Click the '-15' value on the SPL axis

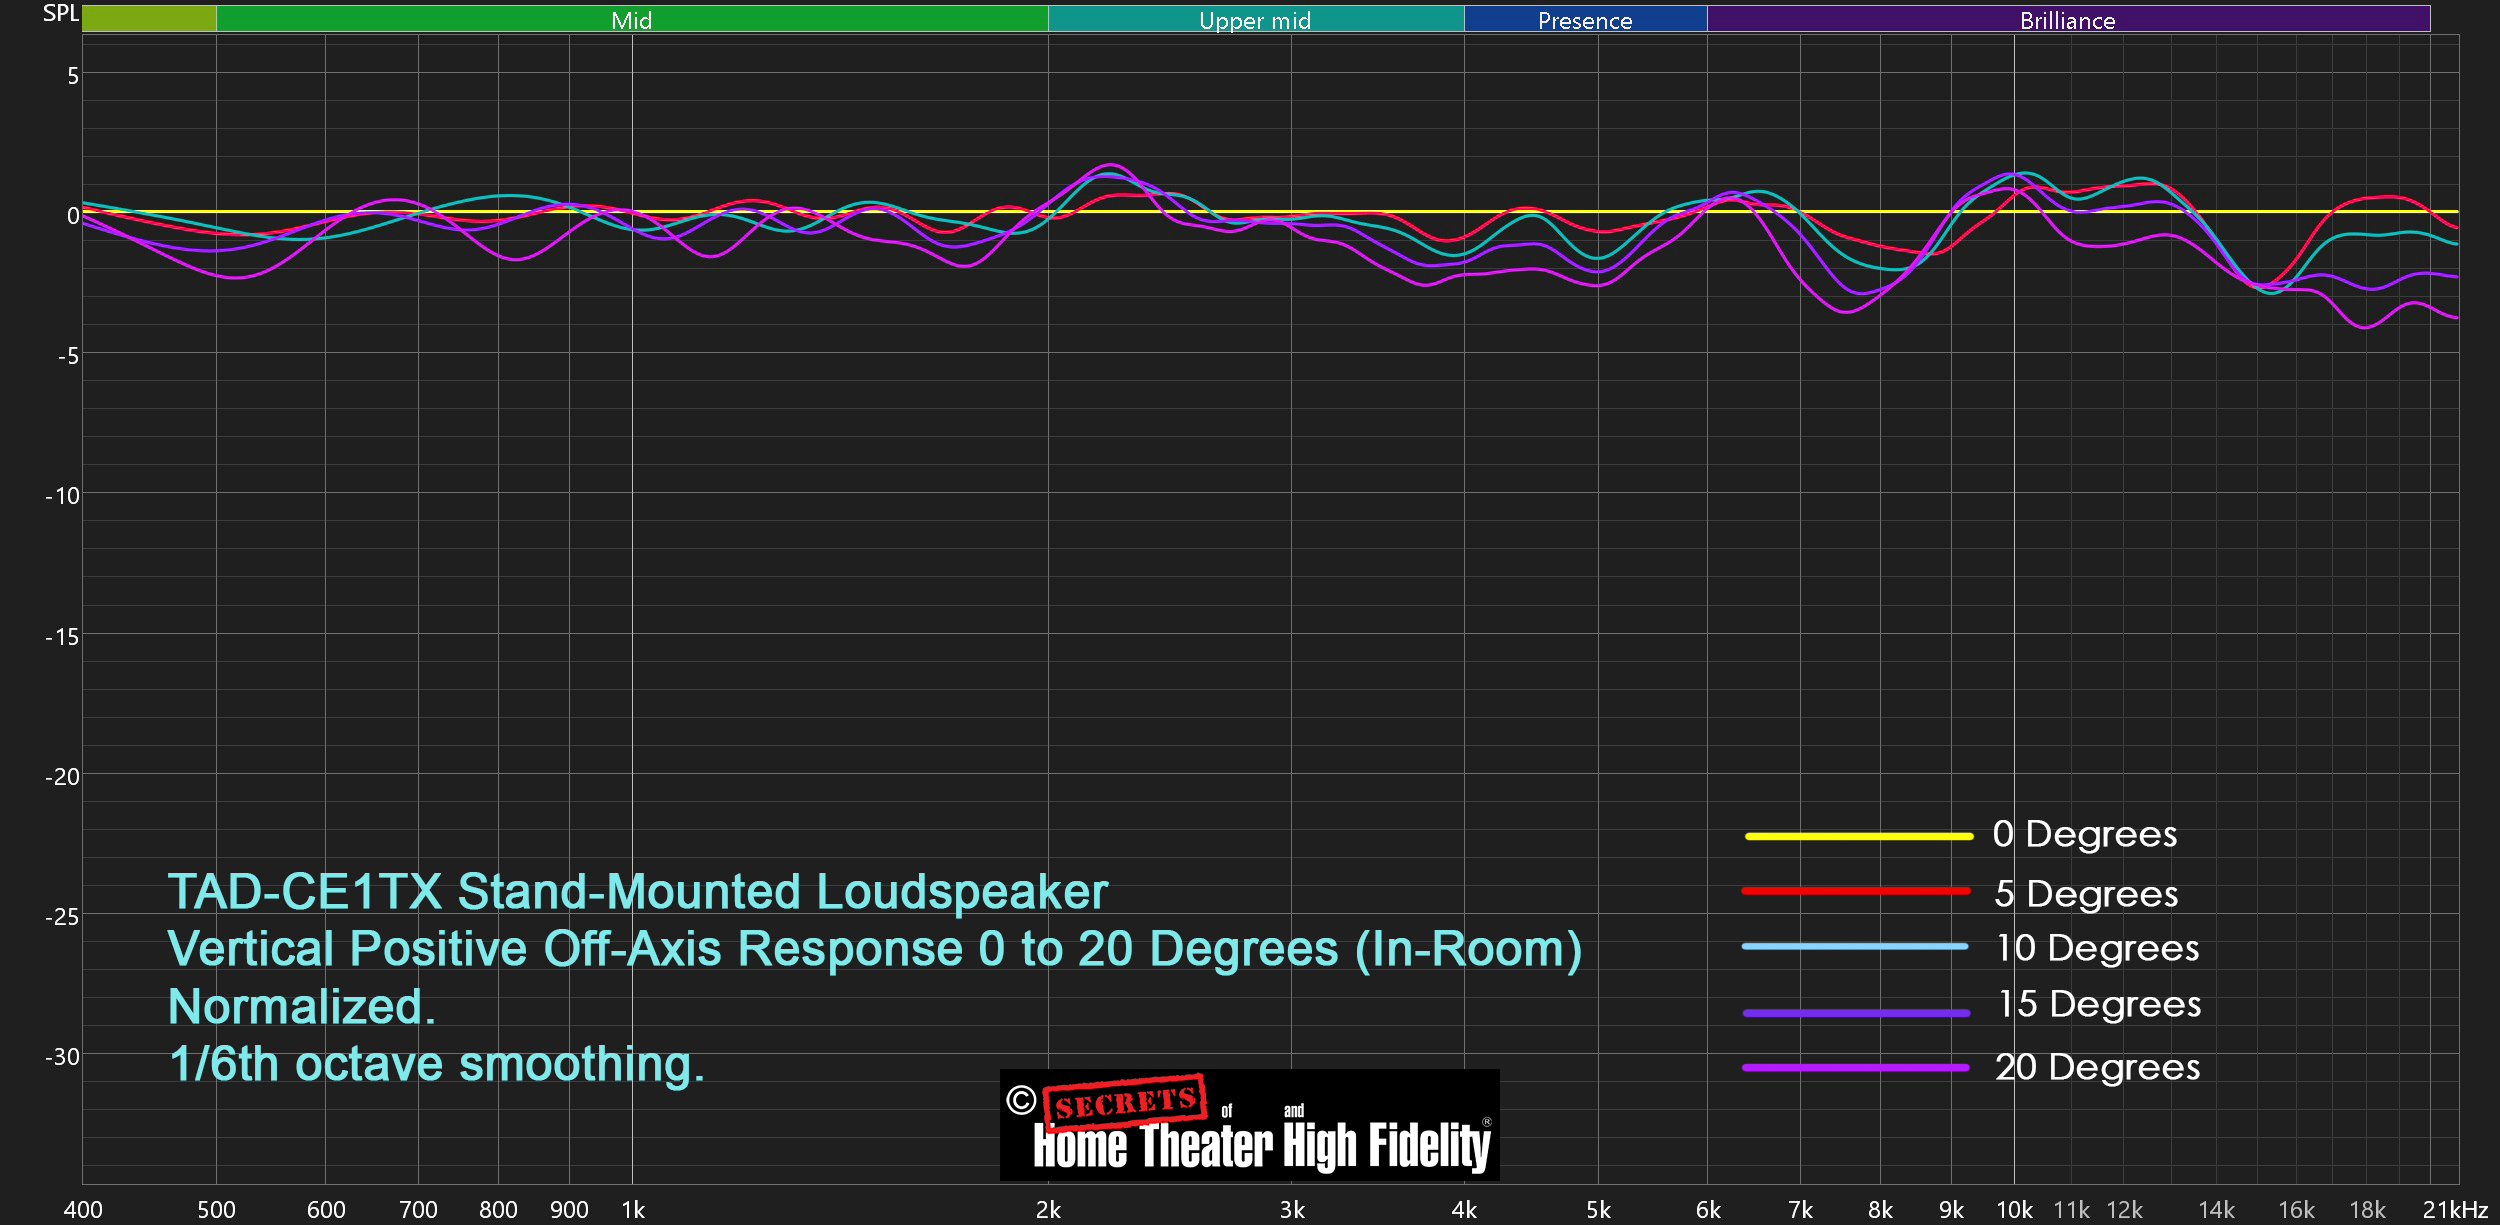(62, 637)
